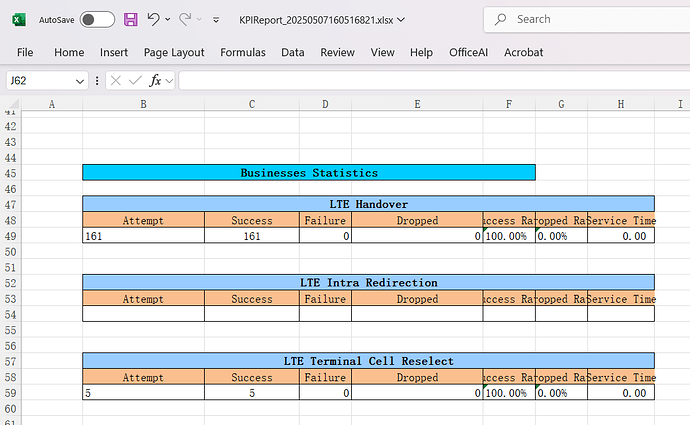Image resolution: width=690 pixels, height=425 pixels.
Task: Expand the Name Box dropdown arrow
Action: [x=80, y=81]
